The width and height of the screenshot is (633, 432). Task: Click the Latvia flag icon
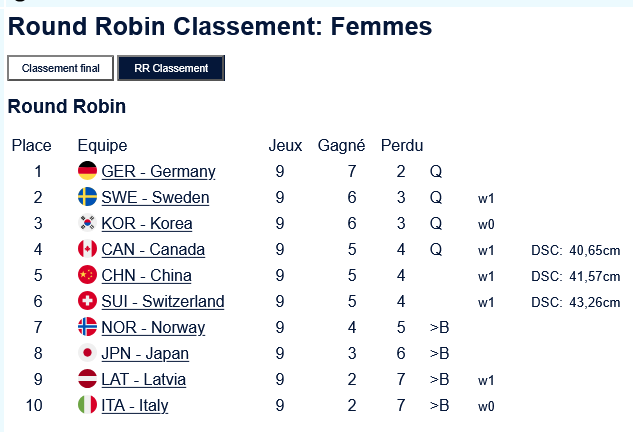pos(87,379)
